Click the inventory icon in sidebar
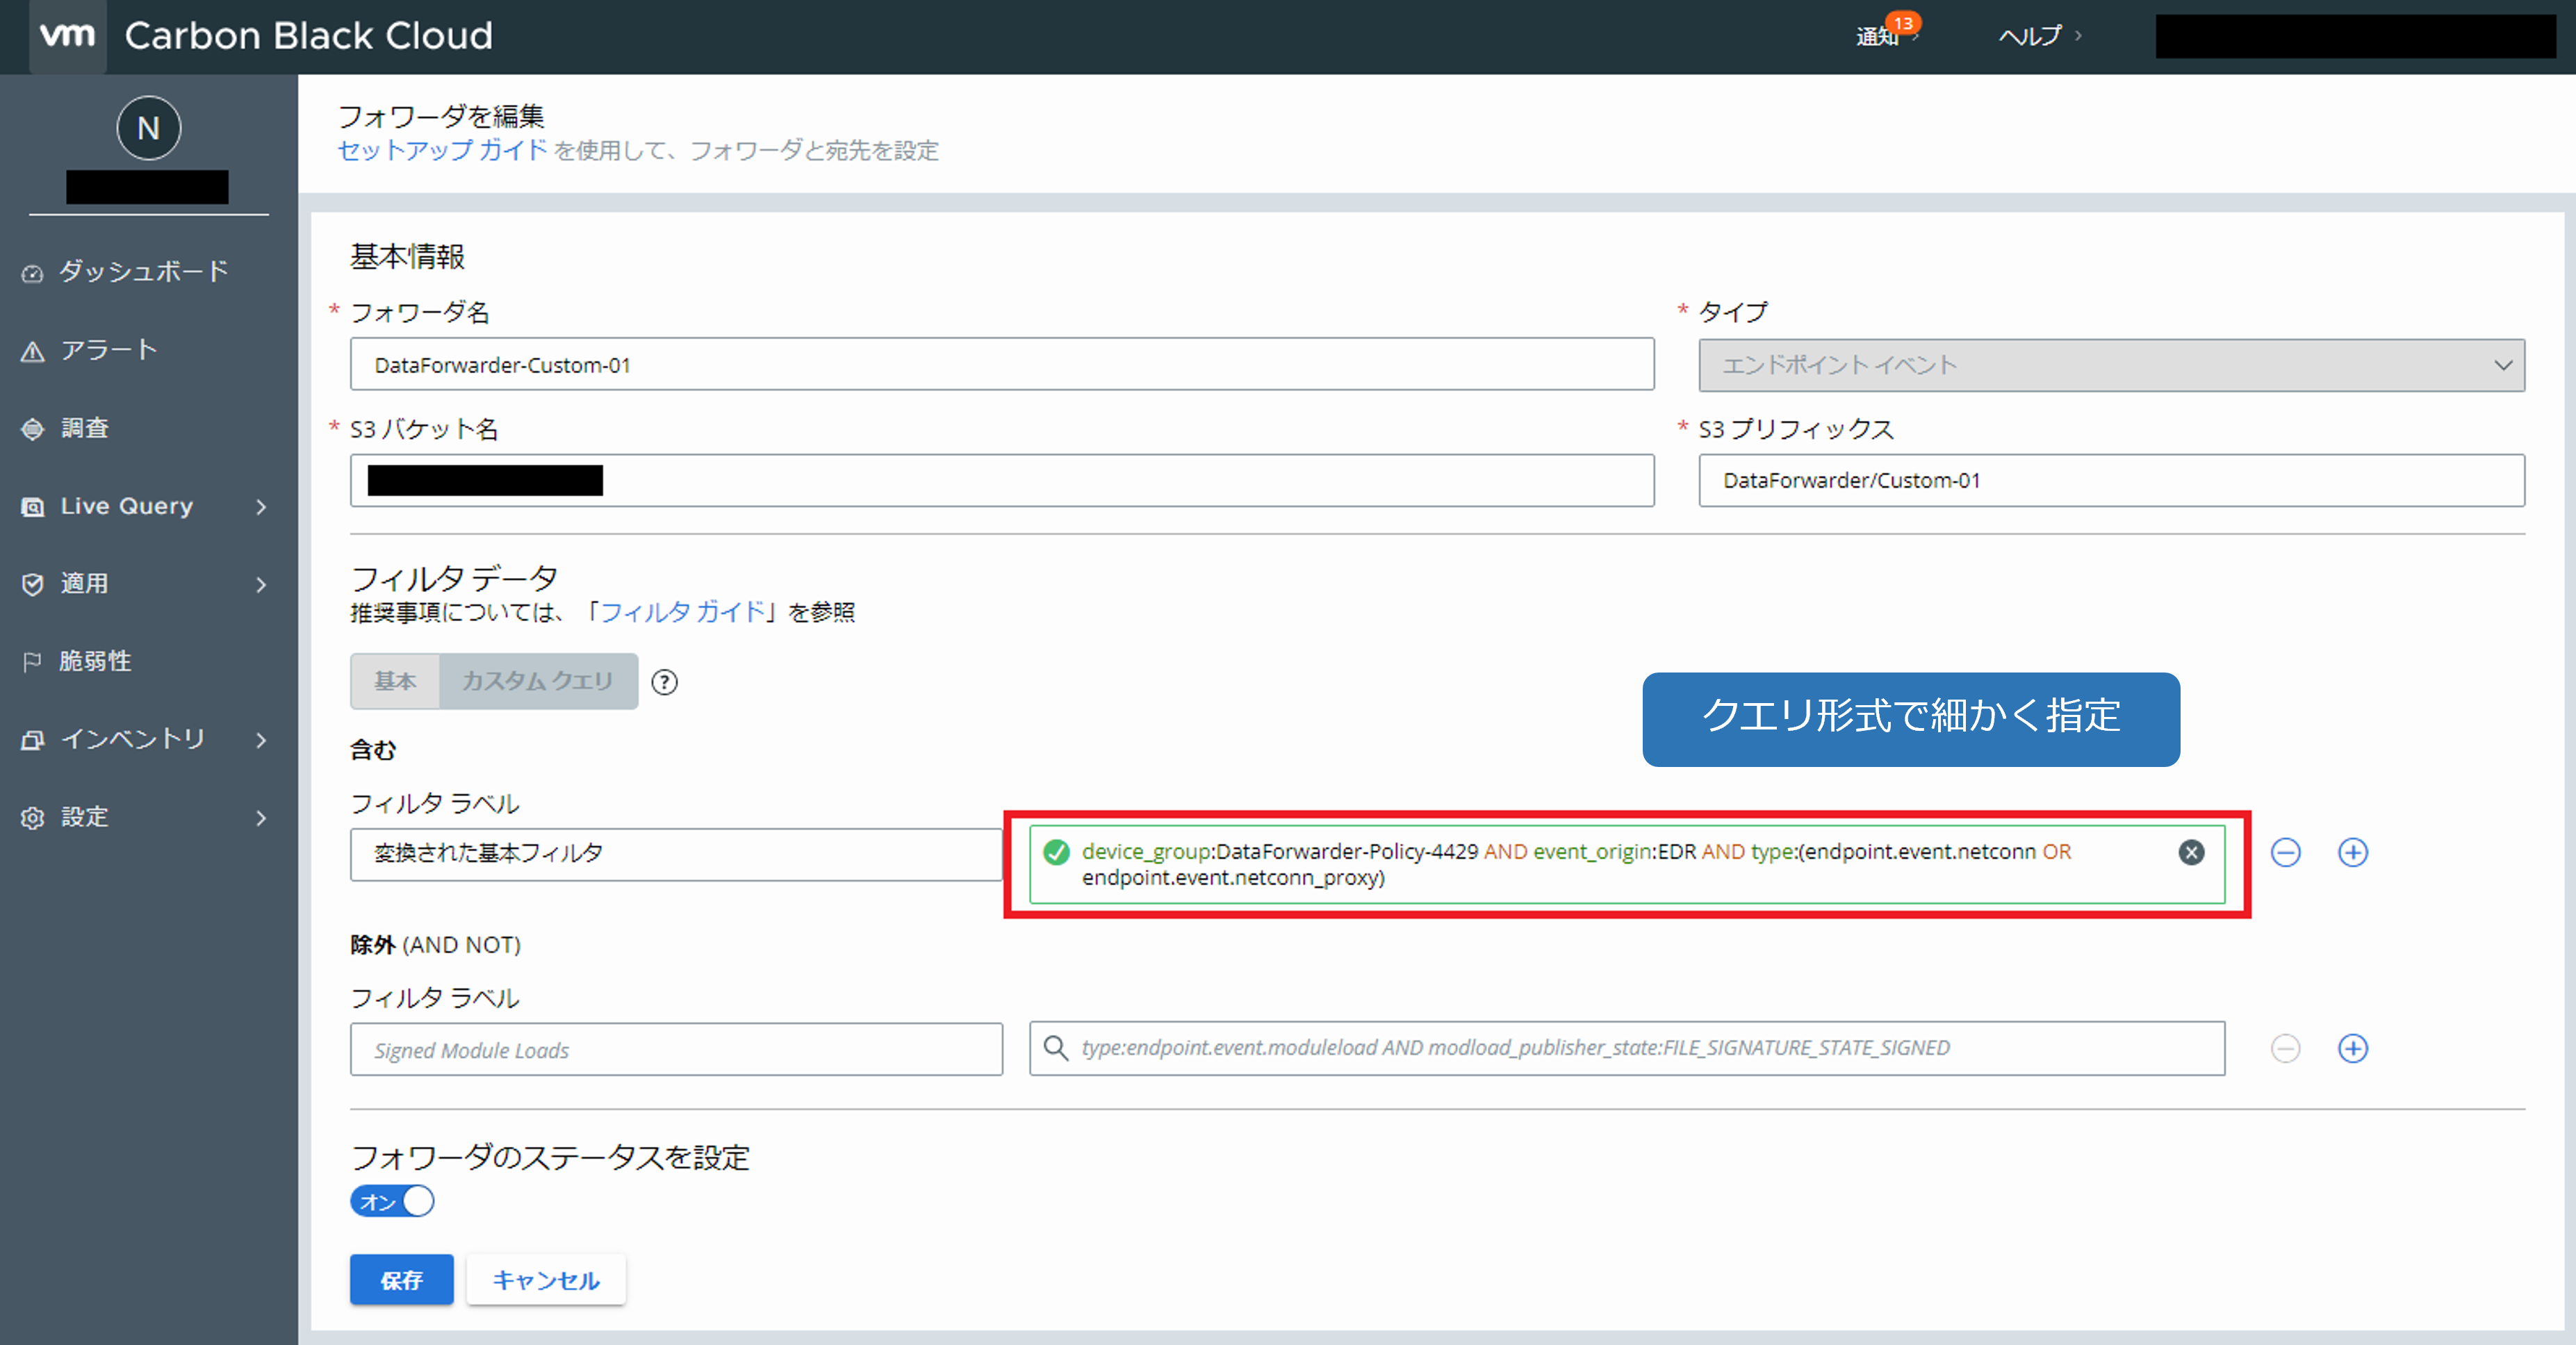Screen dimensions: 2576x1345 33,740
